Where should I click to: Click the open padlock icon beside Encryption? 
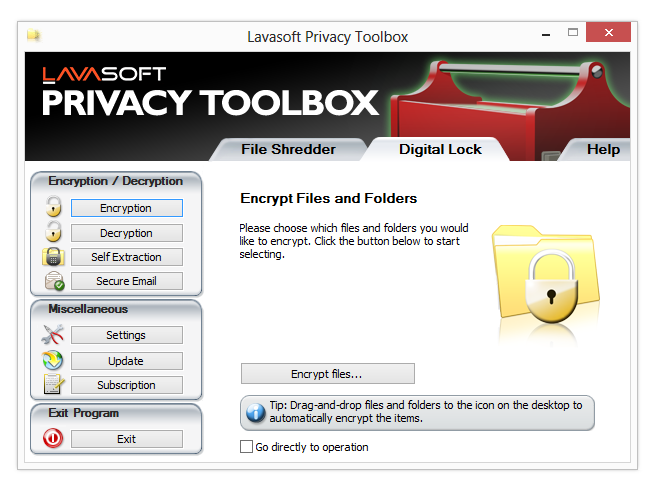pyautogui.click(x=53, y=208)
